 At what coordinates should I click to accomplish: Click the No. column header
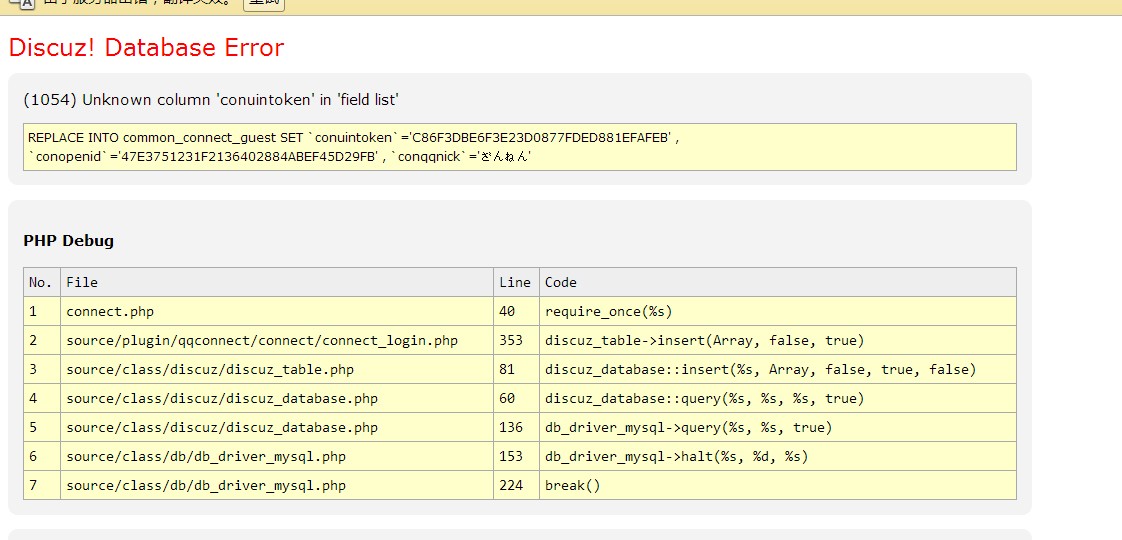pos(41,282)
